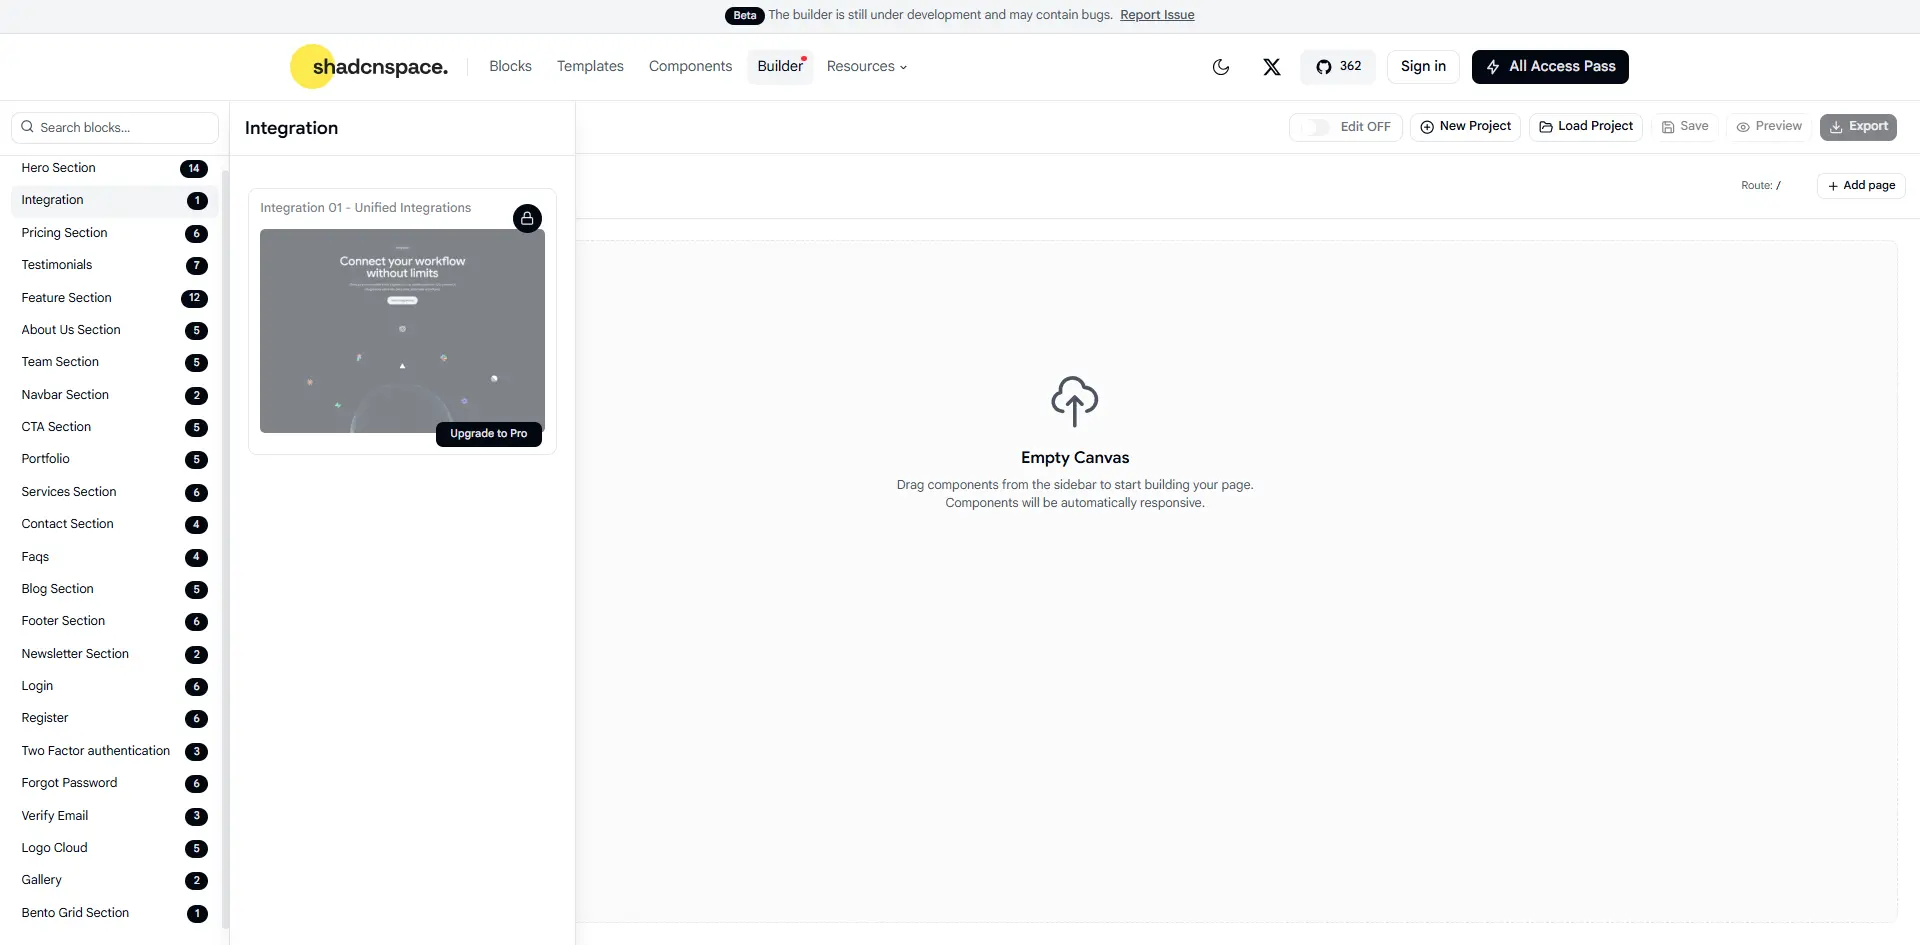Click the Add page button
The width and height of the screenshot is (1920, 945).
(1860, 186)
